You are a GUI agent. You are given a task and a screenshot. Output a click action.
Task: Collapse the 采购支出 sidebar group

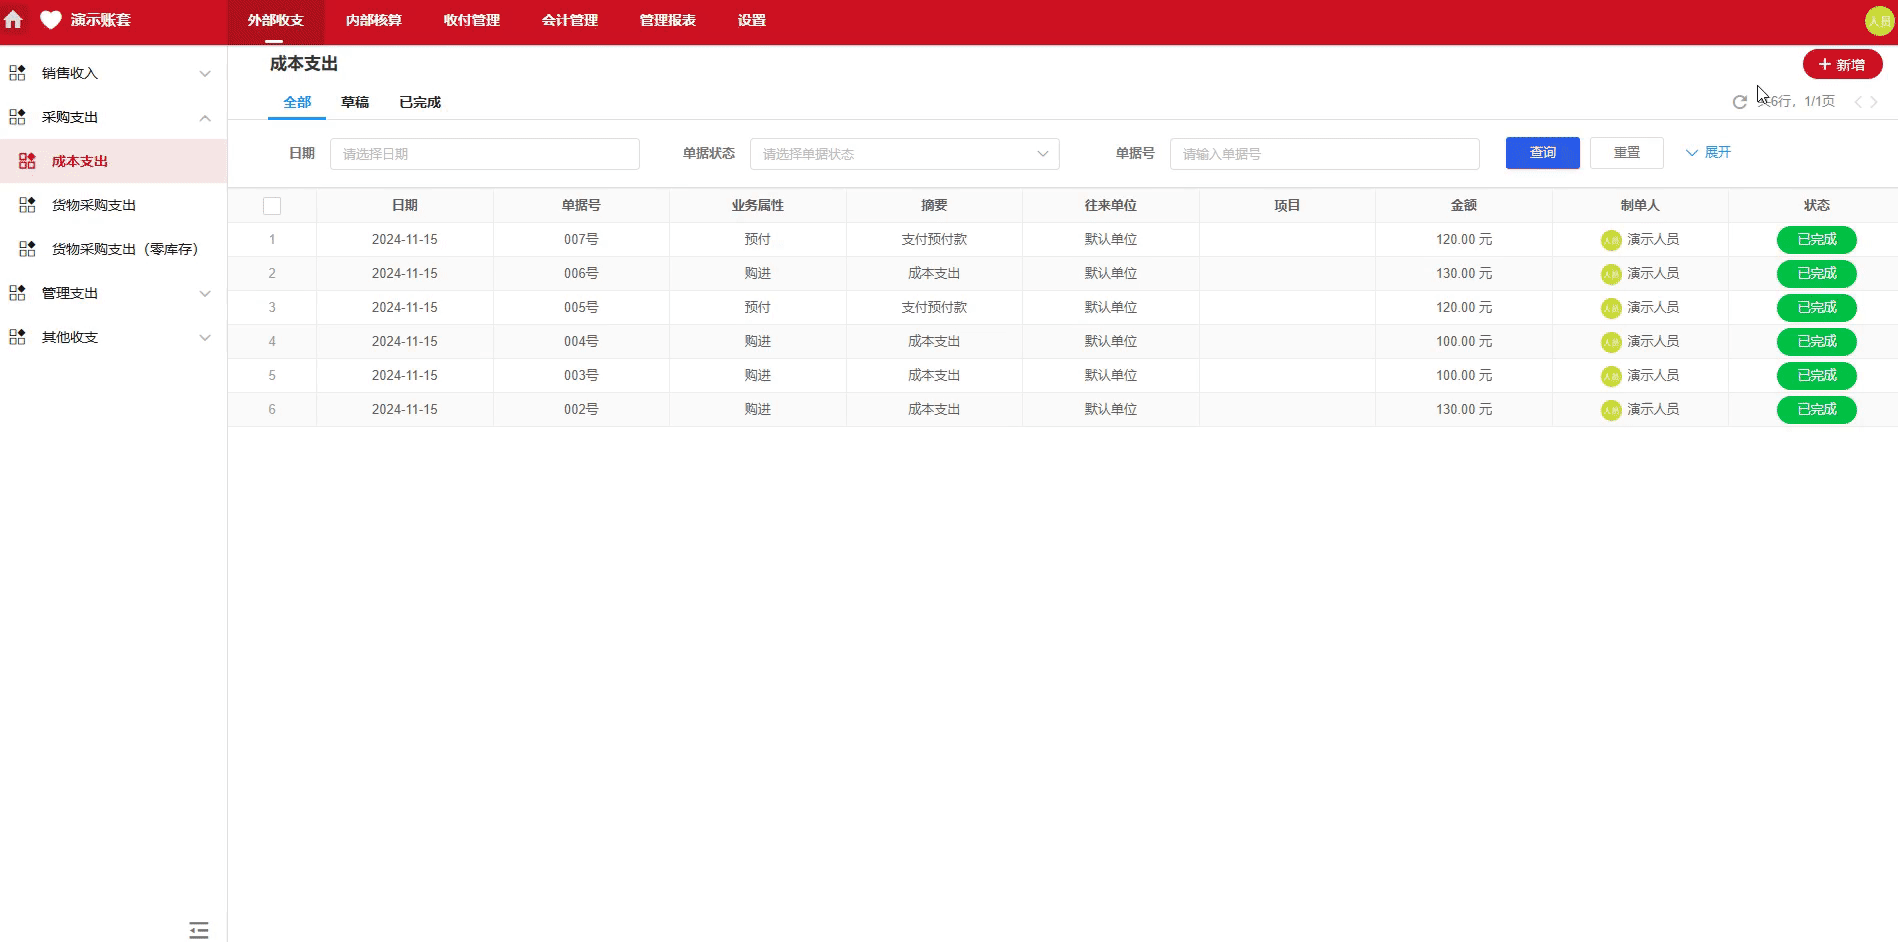tap(205, 117)
